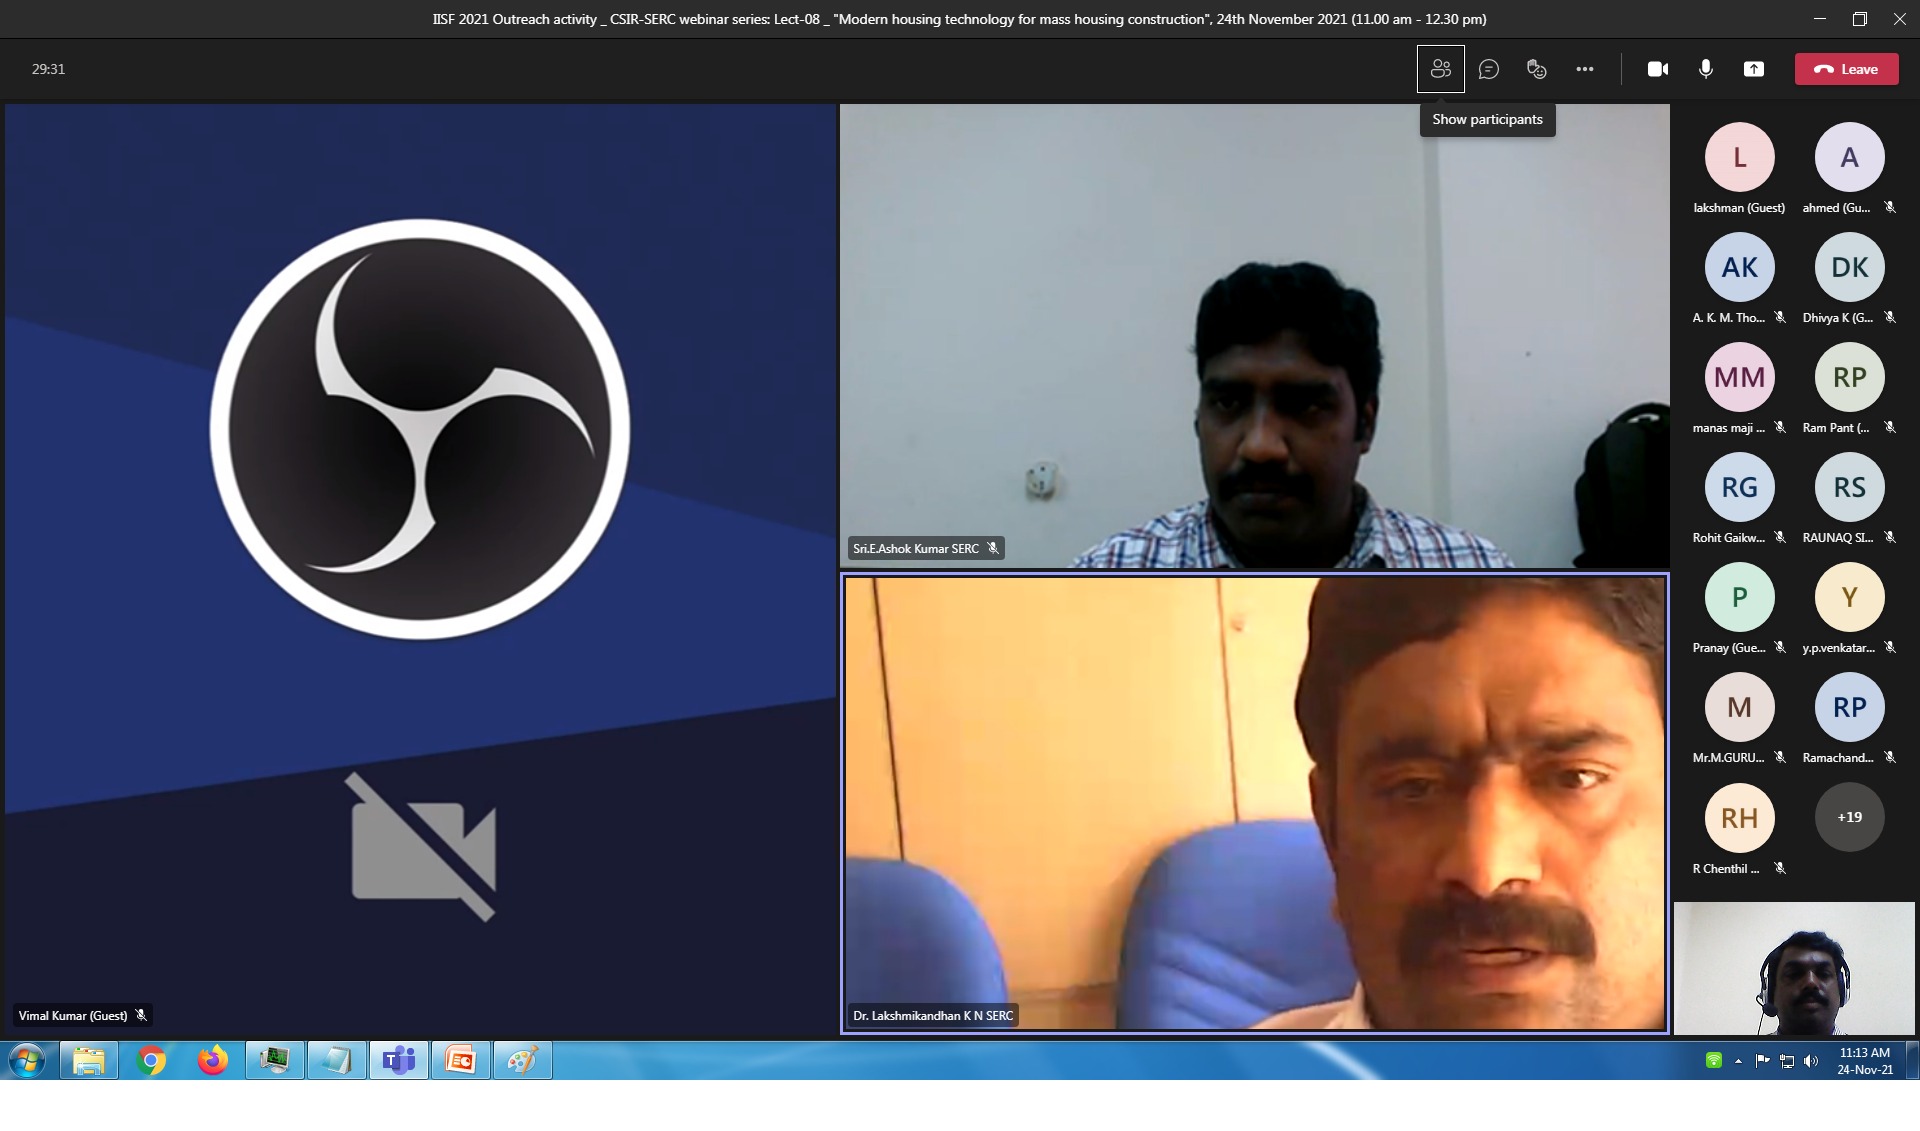Select the Y avatar for y.p.venkatar...
Viewport: 1920px width, 1131px height.
point(1849,597)
